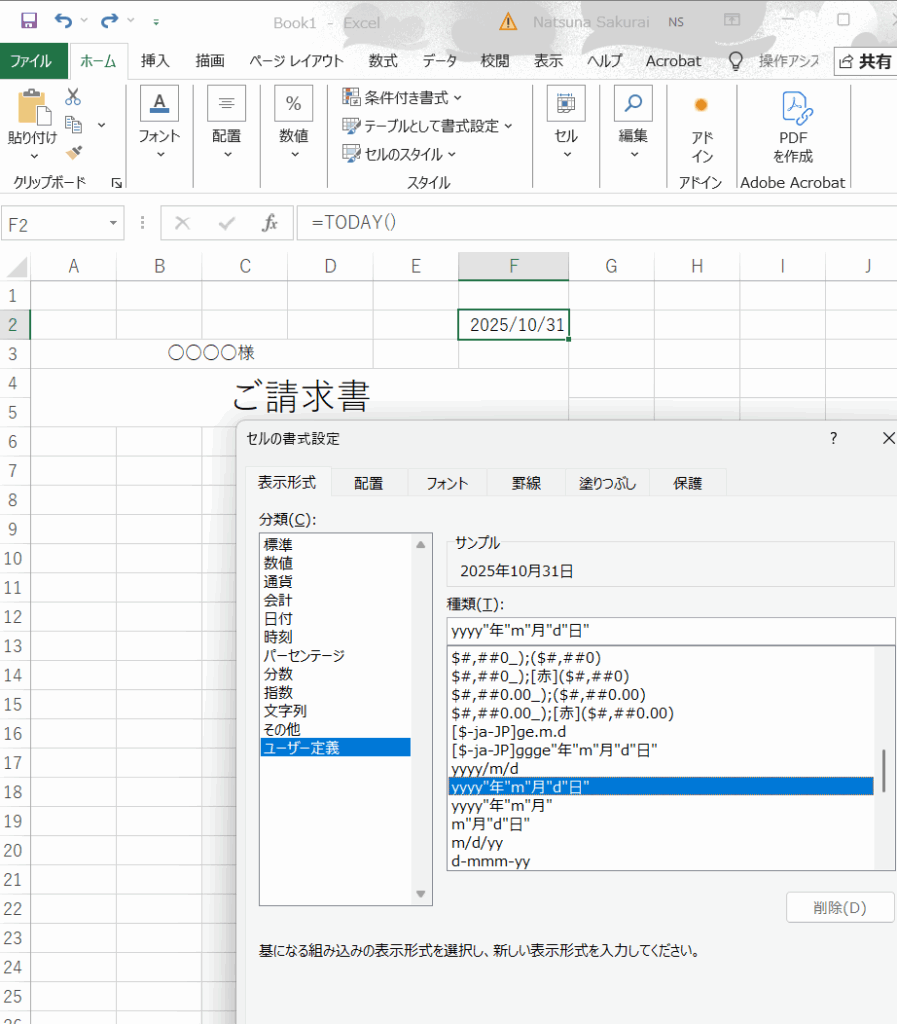Click the Format Painter brush icon

73,153
